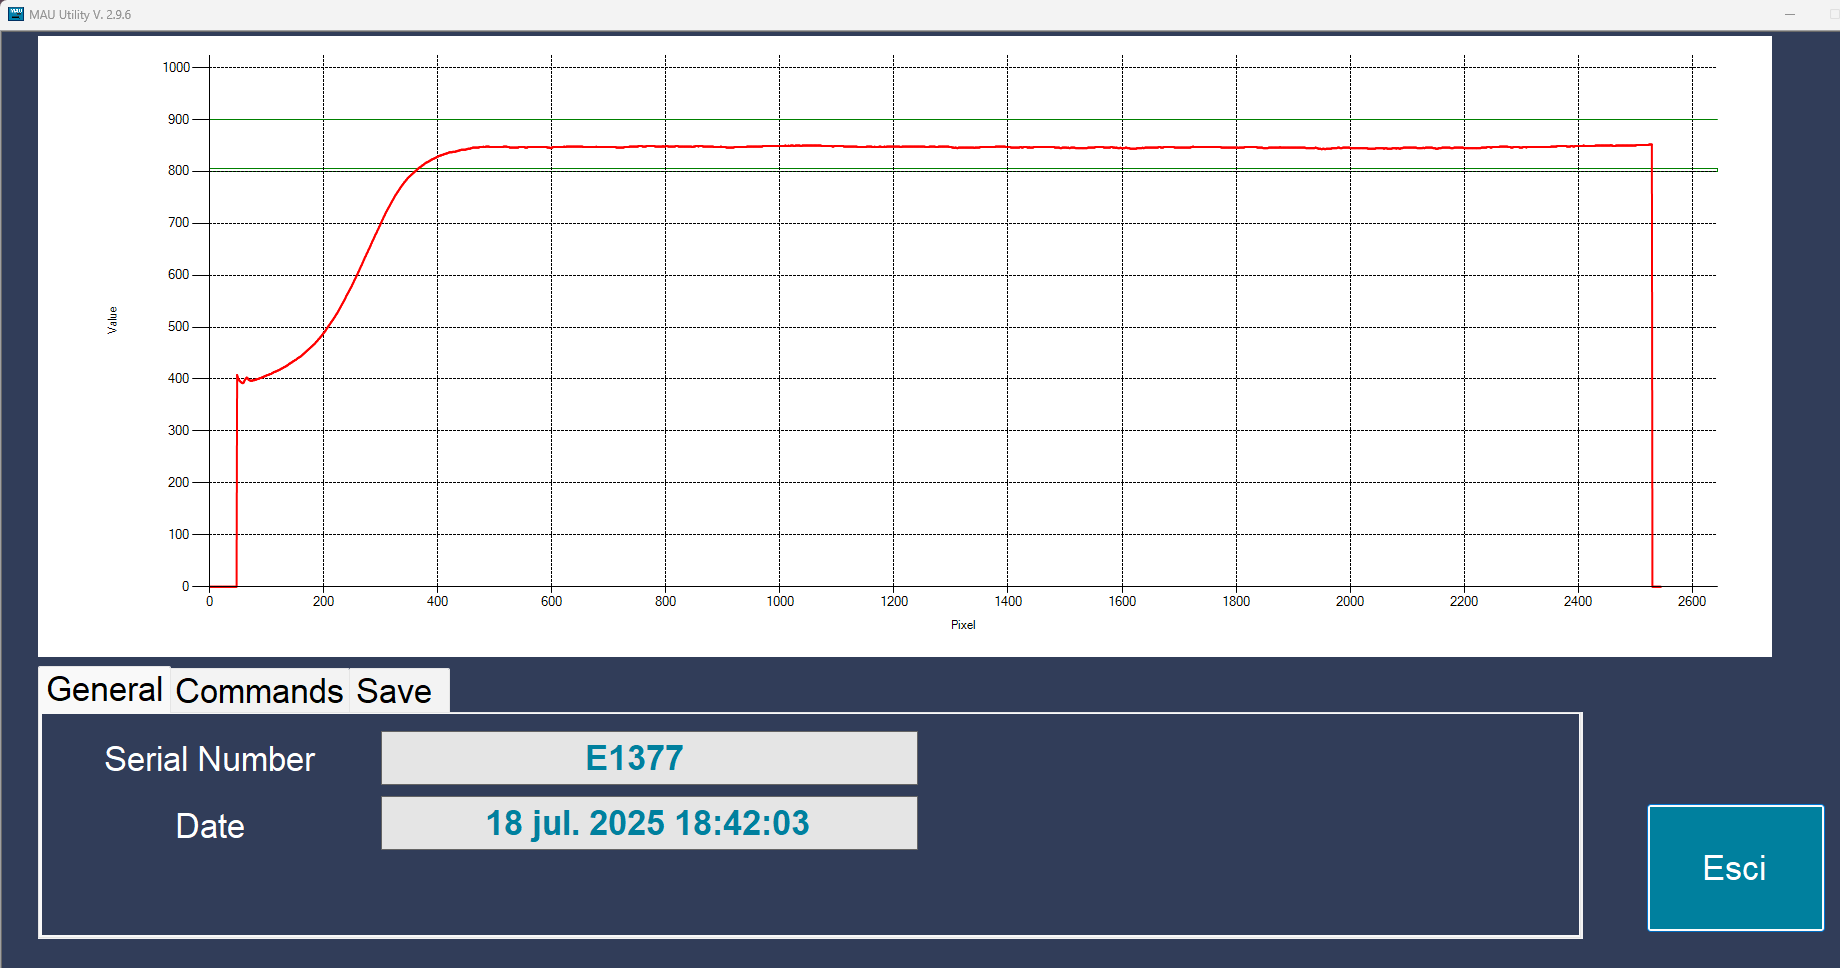
Task: Click the 1000 label on y-axis
Action: click(x=176, y=67)
